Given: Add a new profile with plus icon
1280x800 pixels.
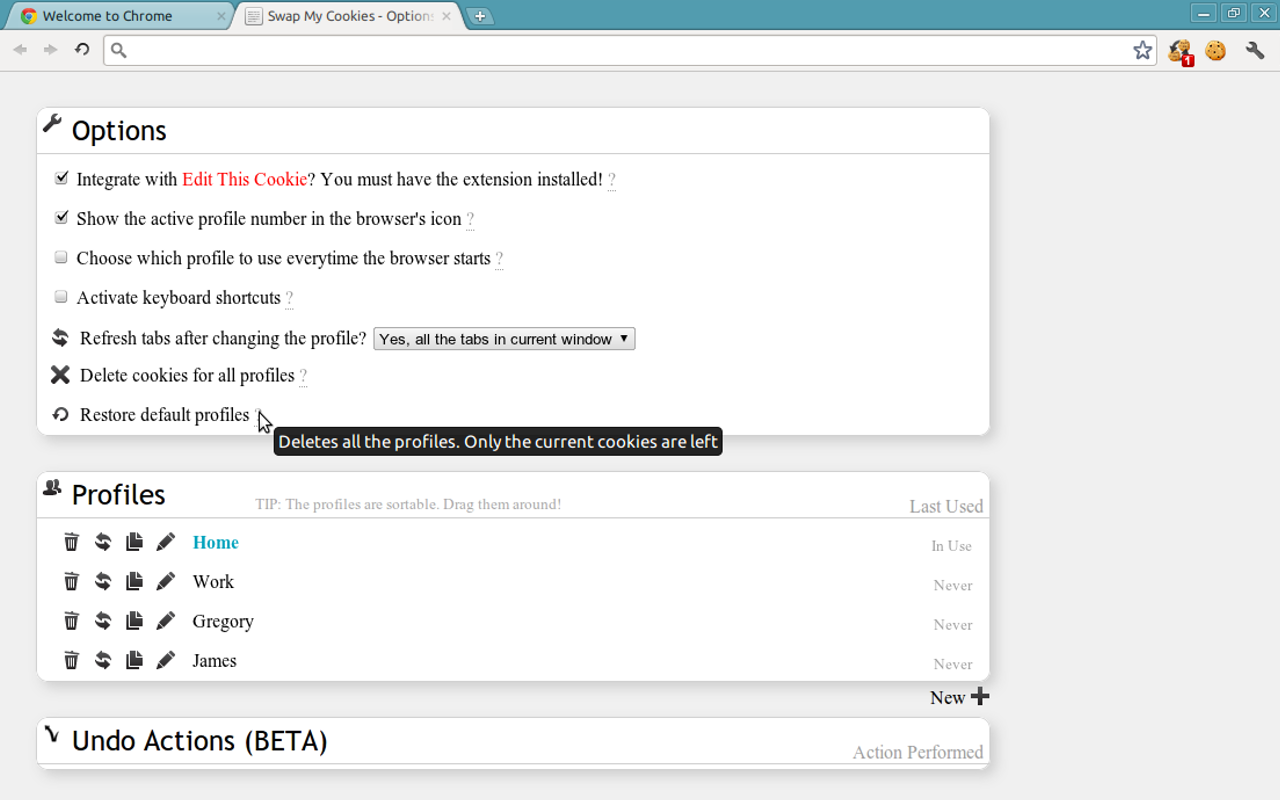Looking at the screenshot, I should [980, 697].
